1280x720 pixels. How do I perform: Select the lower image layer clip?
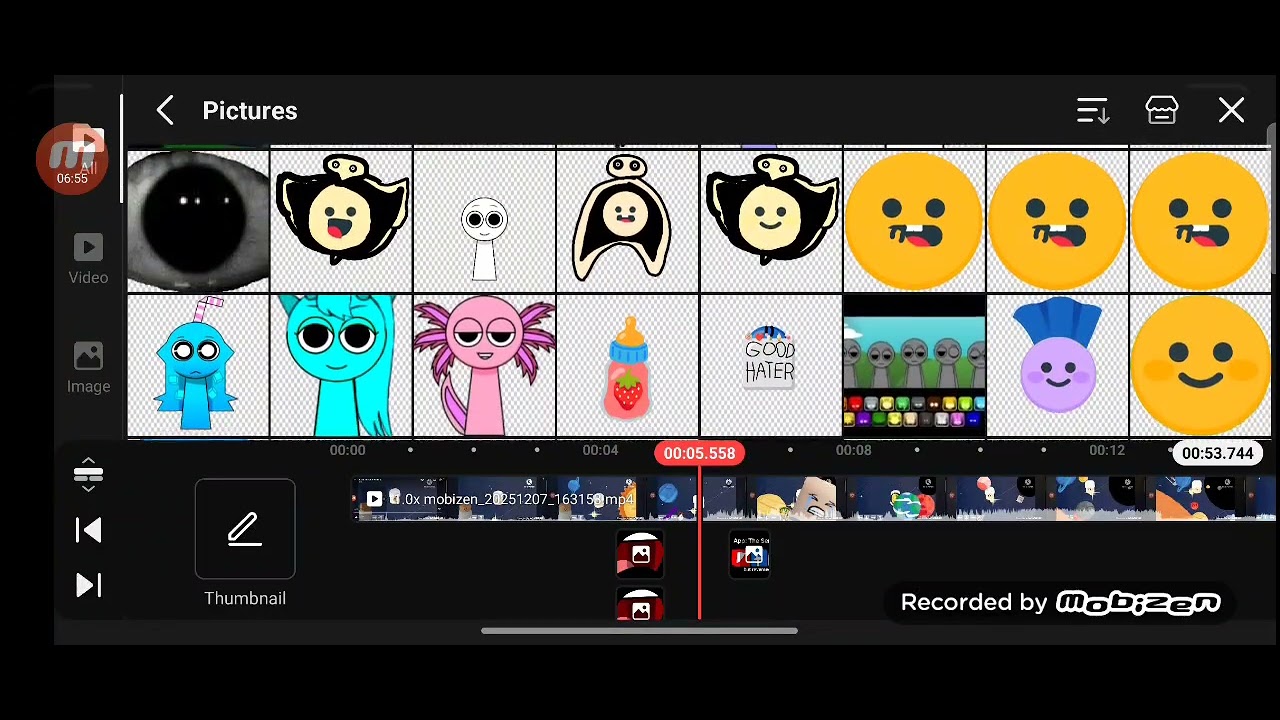640,604
